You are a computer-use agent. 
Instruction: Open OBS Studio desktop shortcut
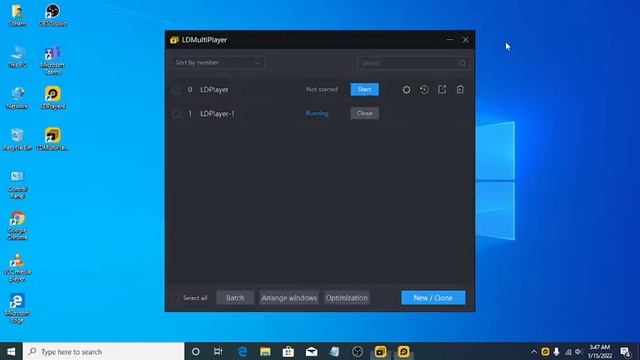(x=53, y=16)
